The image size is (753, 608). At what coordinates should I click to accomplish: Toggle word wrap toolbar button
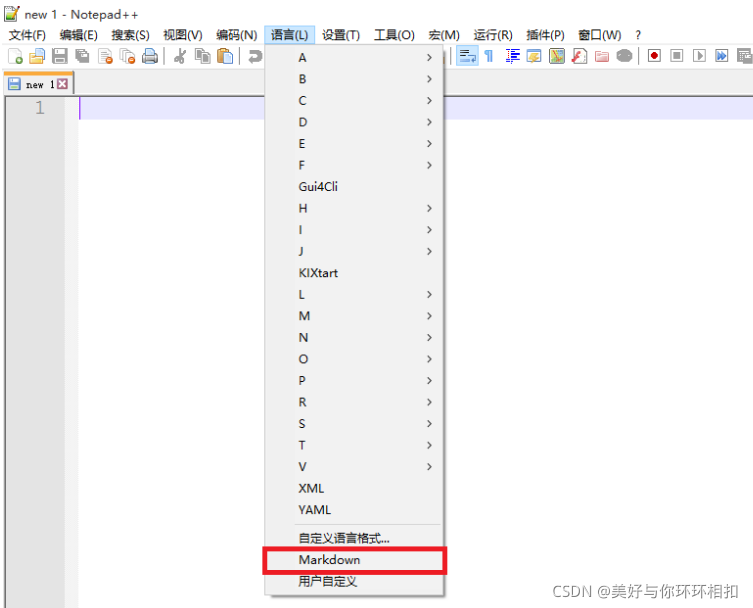tap(467, 56)
